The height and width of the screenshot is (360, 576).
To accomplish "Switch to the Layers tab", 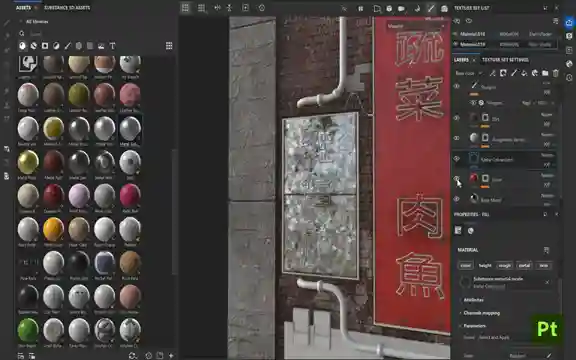I will [461, 60].
